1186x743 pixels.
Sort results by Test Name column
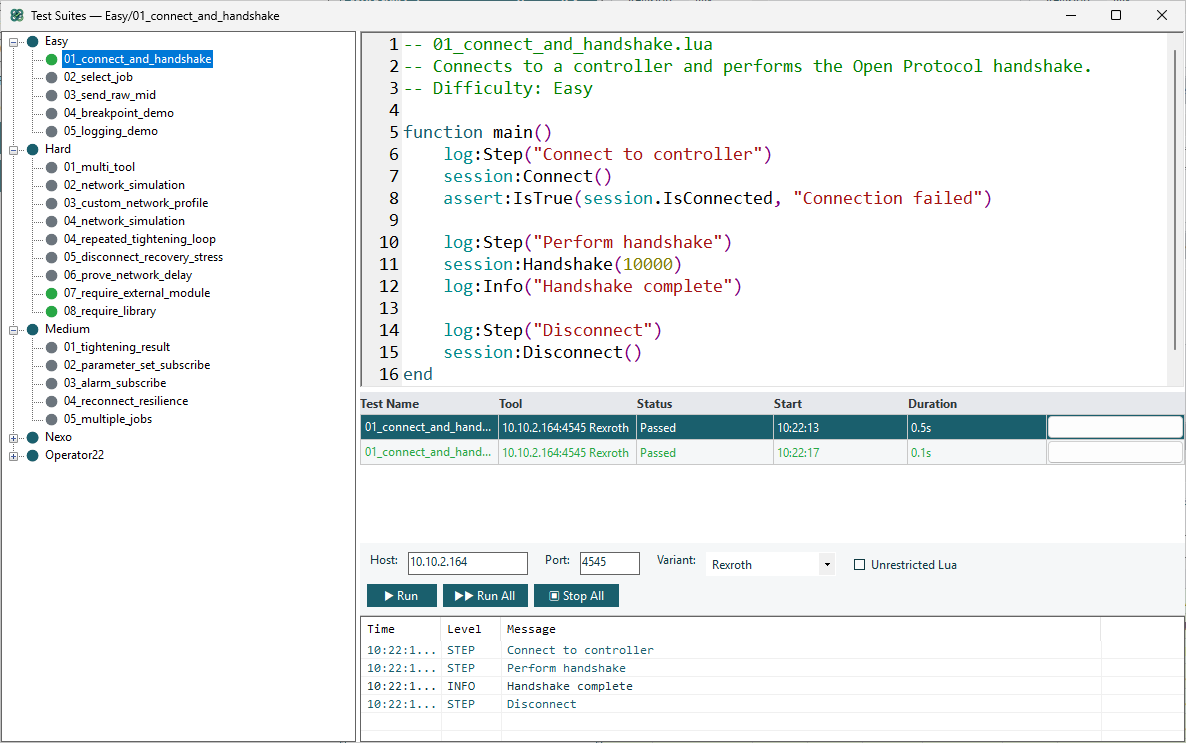pos(429,404)
